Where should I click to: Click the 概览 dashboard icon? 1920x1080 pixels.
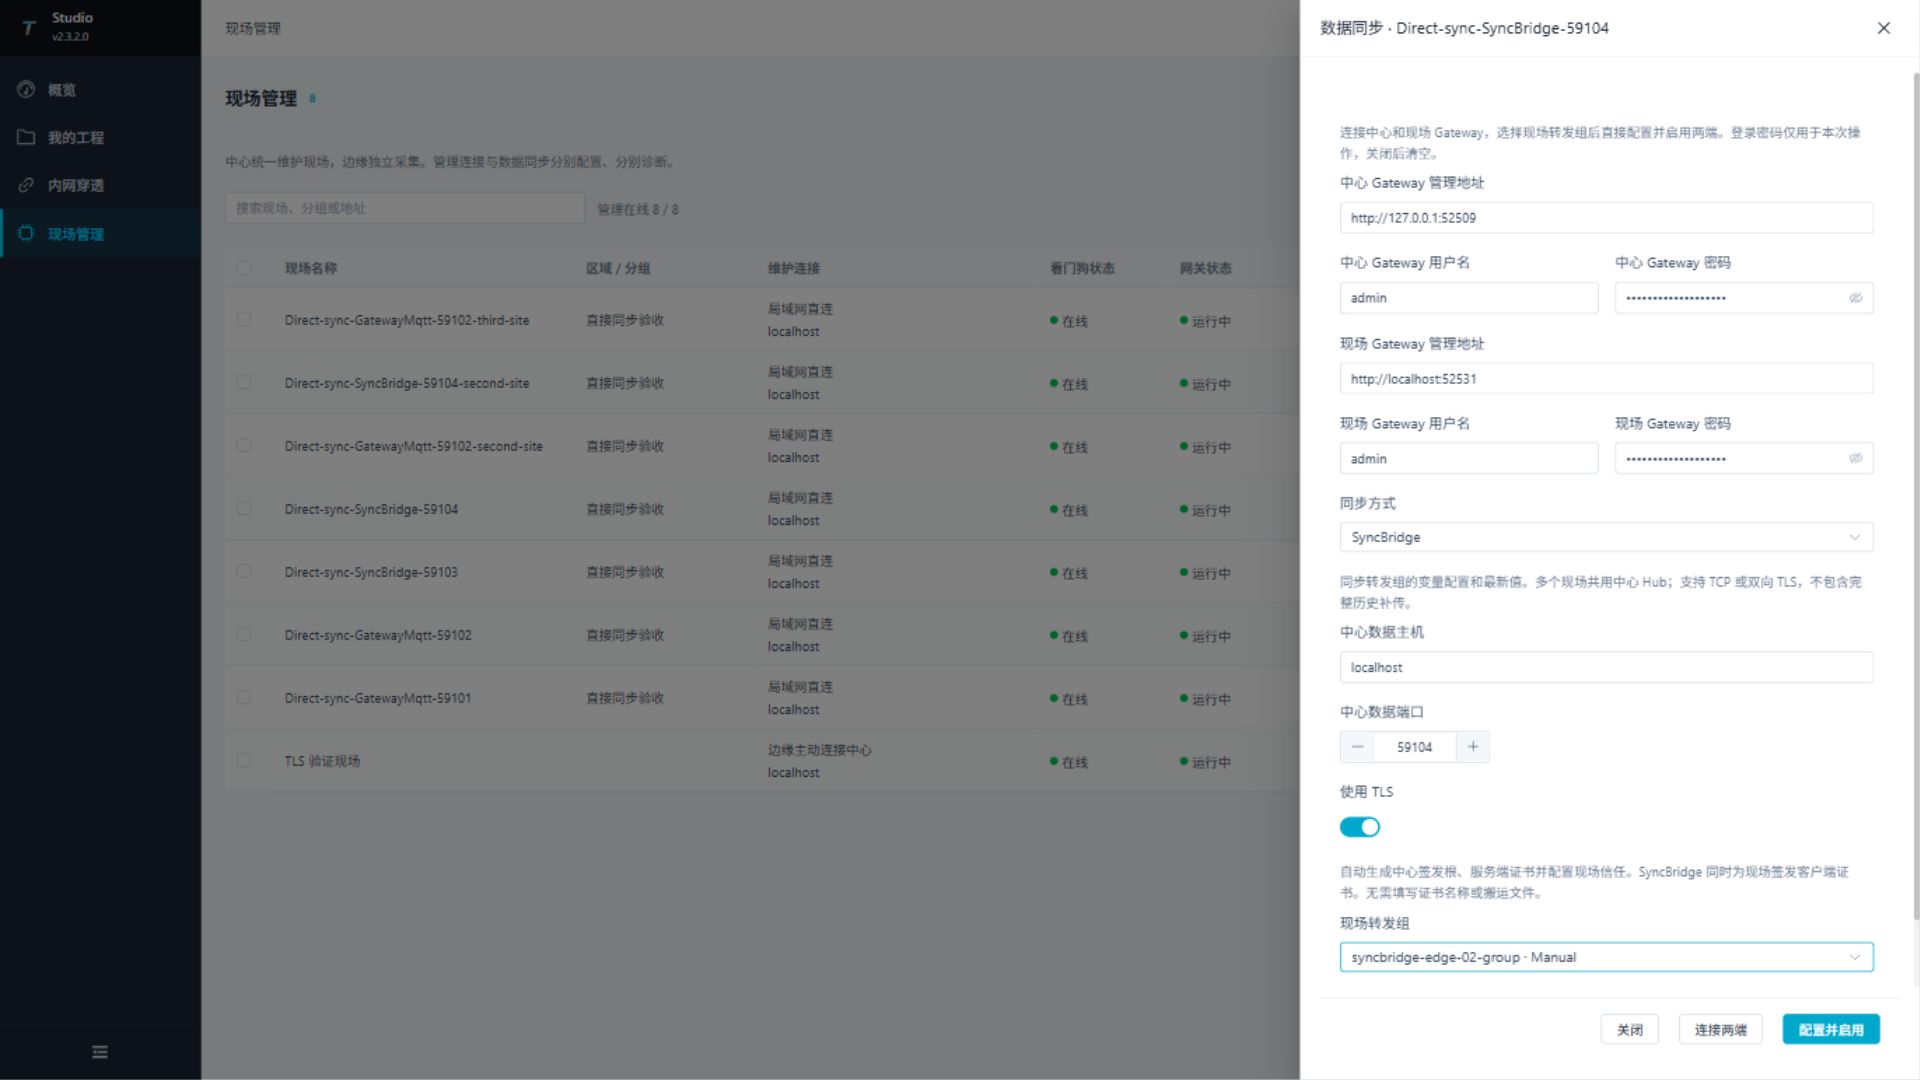(x=26, y=90)
